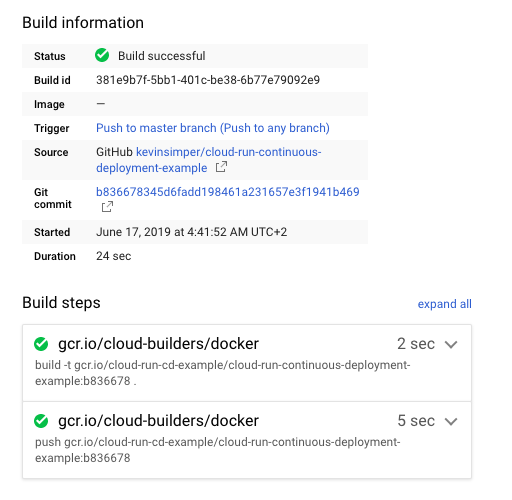Expand the 5 sec docker push step chevron
Screen dimensions: 512x500
[451, 421]
